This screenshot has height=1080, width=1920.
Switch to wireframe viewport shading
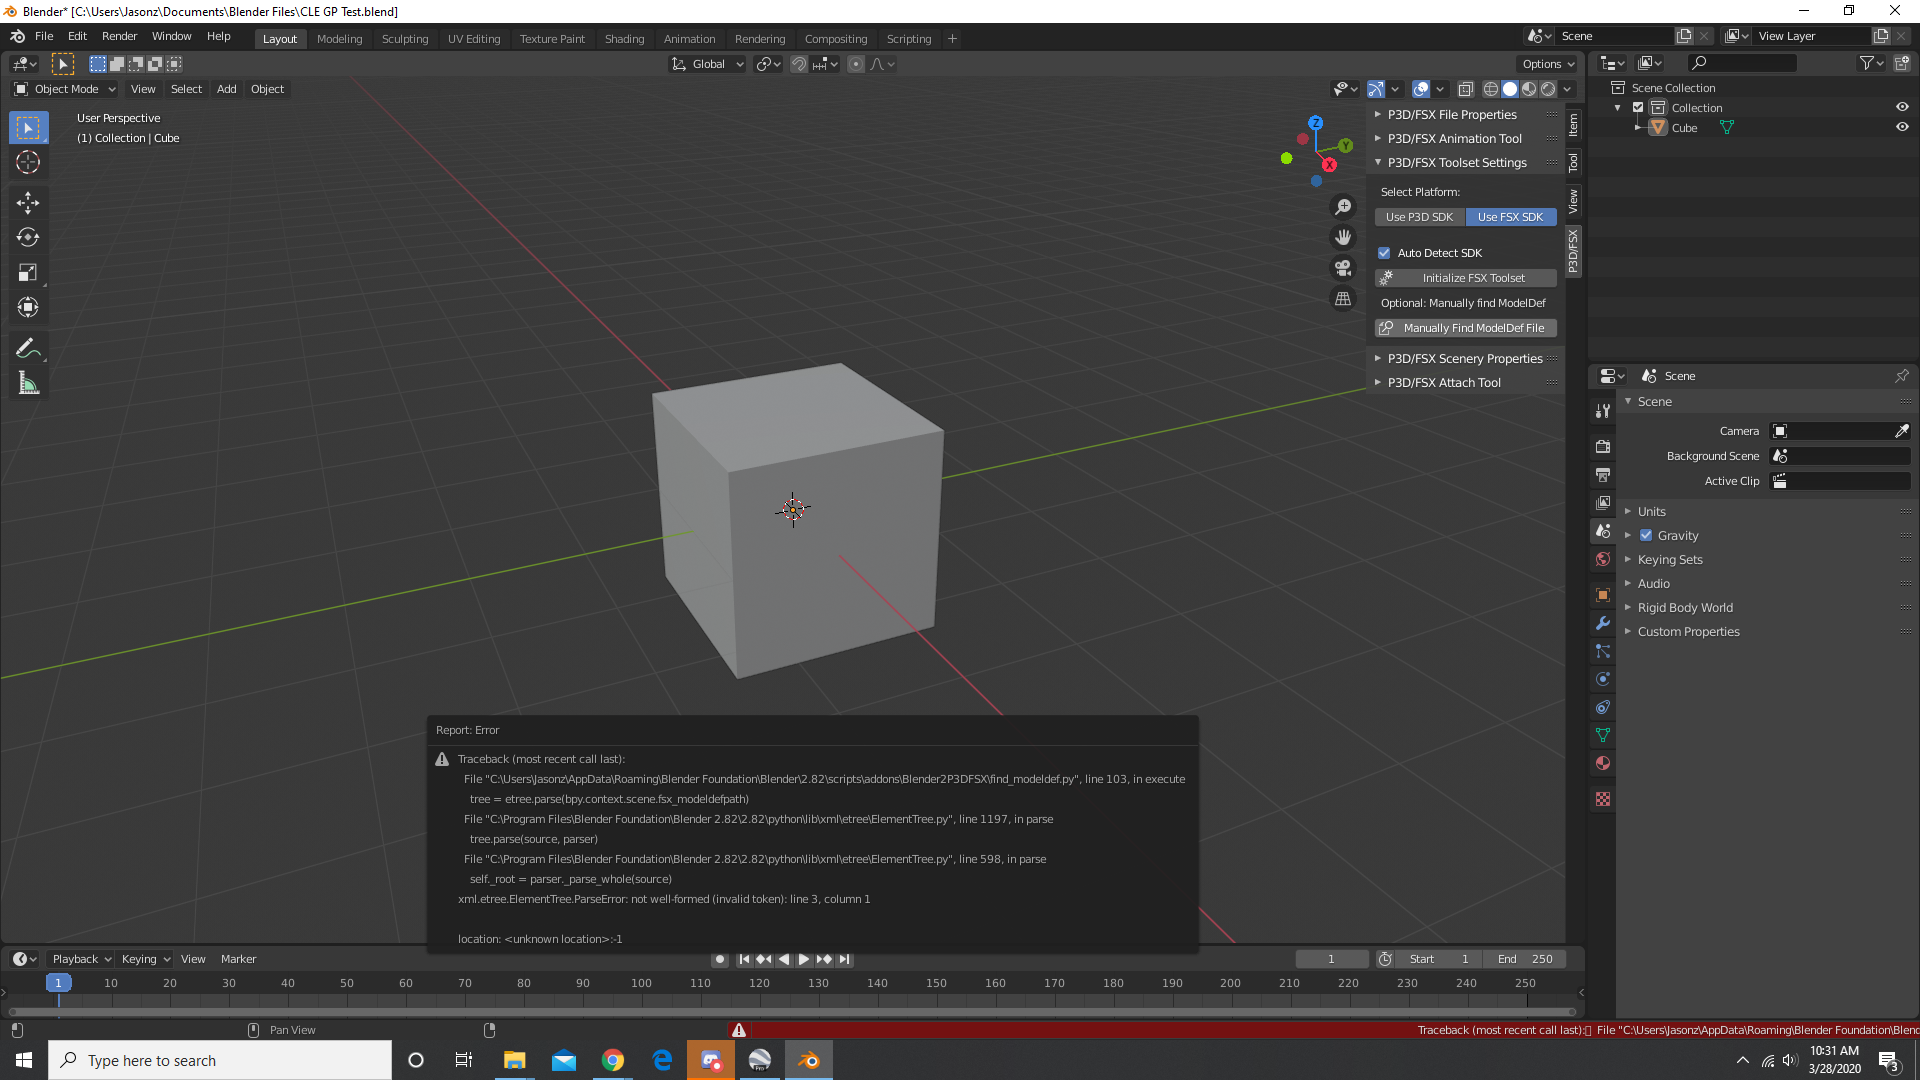[x=1491, y=89]
